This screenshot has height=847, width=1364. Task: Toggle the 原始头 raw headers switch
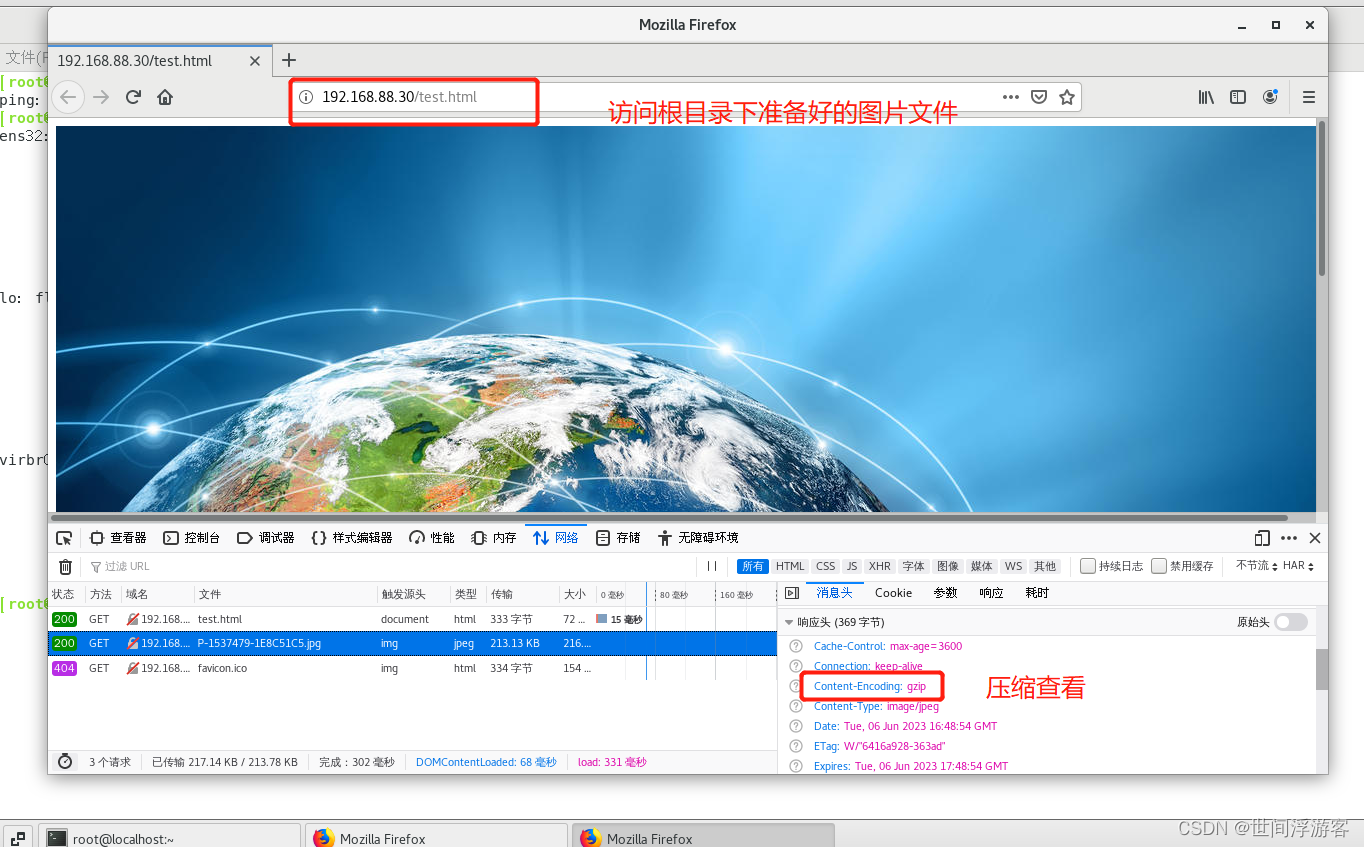coord(1290,622)
